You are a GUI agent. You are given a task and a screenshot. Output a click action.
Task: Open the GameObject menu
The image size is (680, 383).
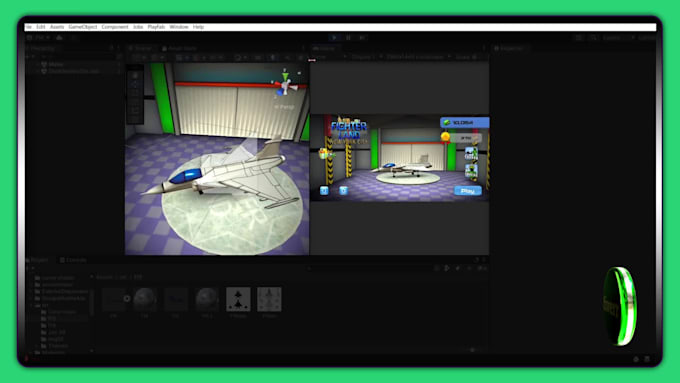tap(83, 27)
